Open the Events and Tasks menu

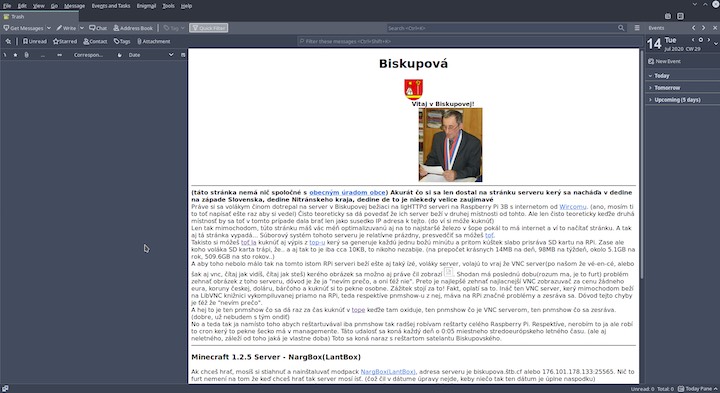tap(111, 6)
